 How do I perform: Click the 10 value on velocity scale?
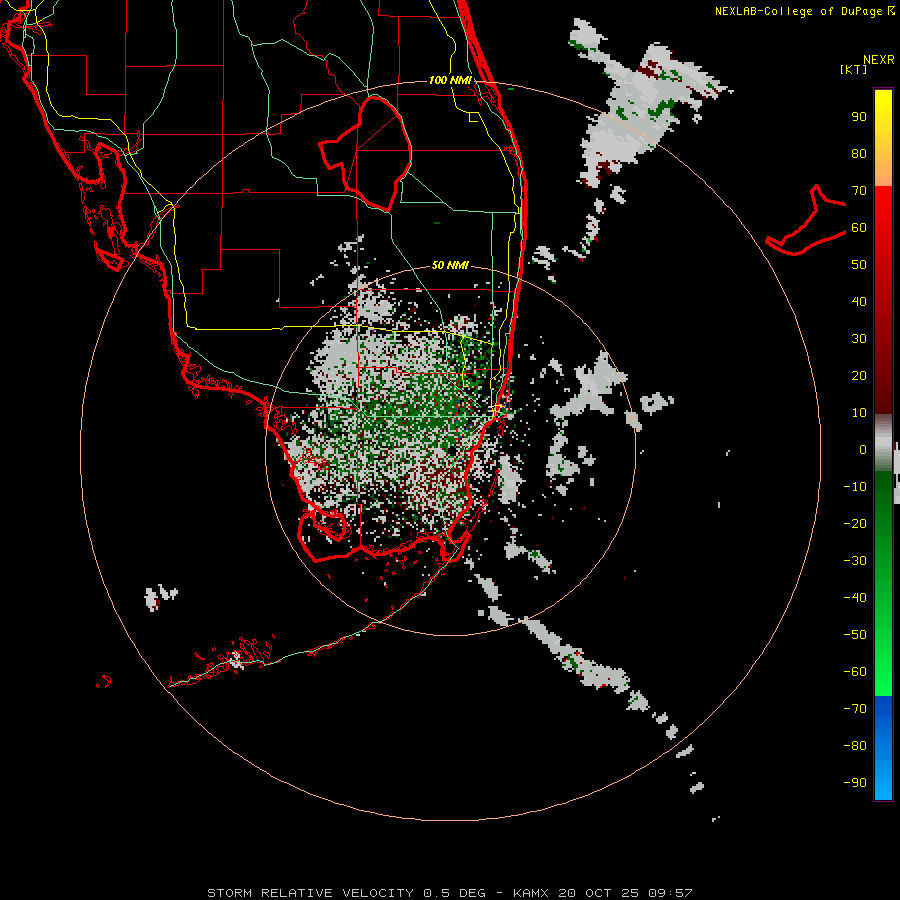coord(859,413)
